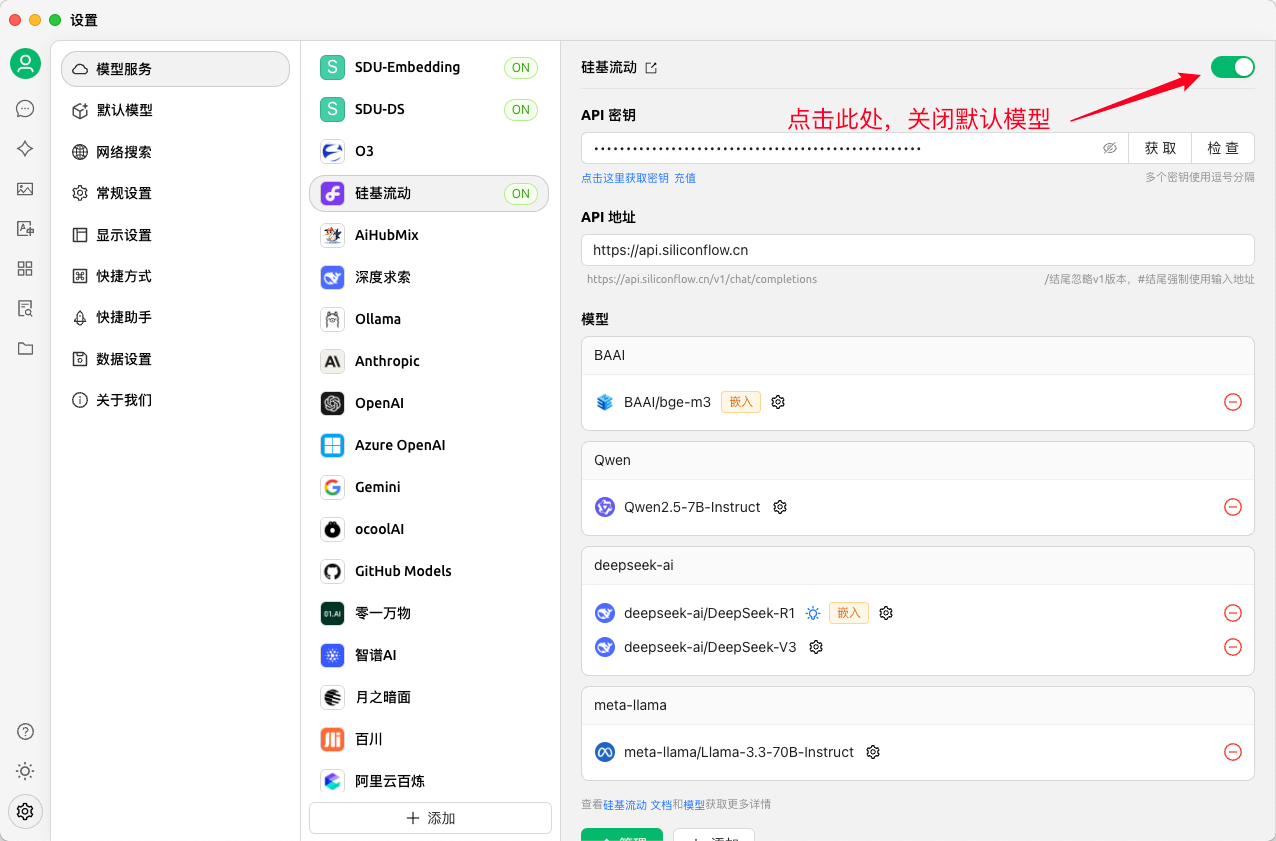Follow the 点击这里获取密钥 link
Image resolution: width=1276 pixels, height=841 pixels.
click(x=625, y=178)
